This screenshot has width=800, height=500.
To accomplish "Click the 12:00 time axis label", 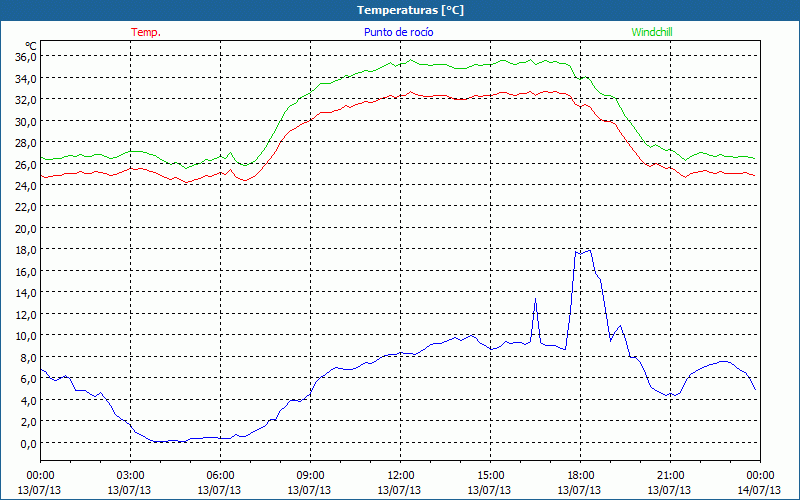I will pos(401,476).
